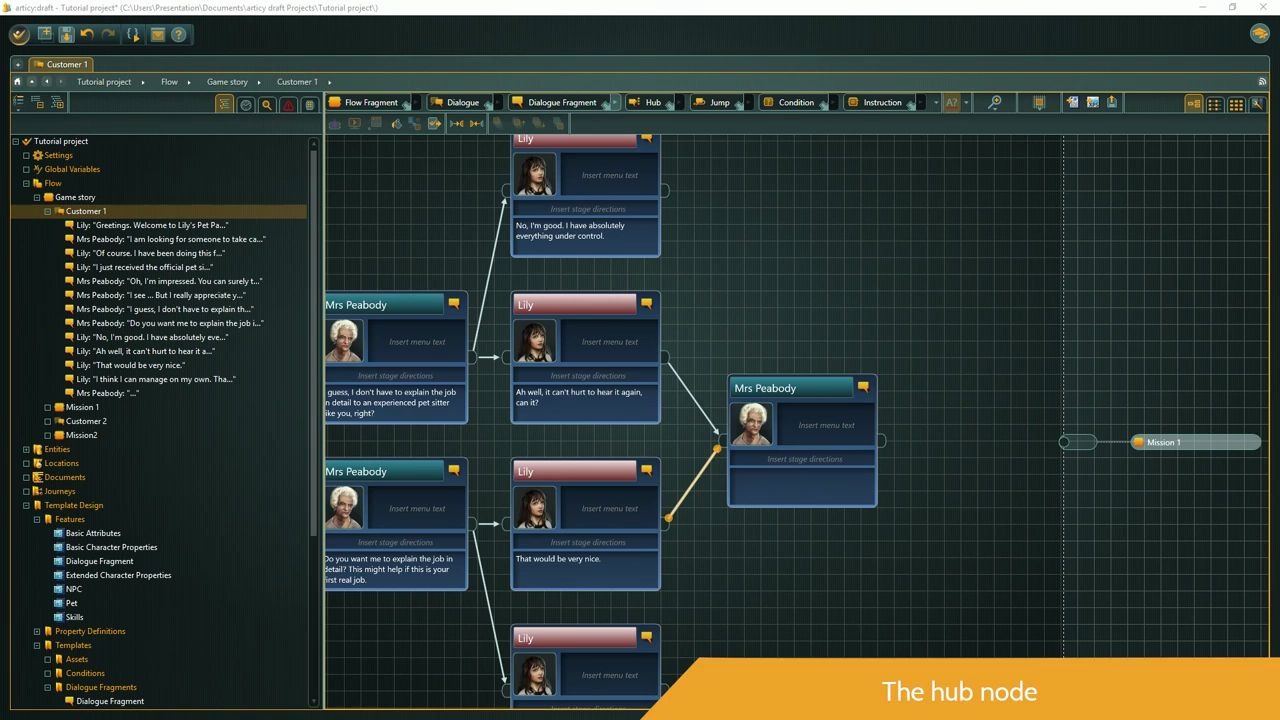1280x720 pixels.
Task: Expand the Property Definitions tree node
Action: click(37, 631)
